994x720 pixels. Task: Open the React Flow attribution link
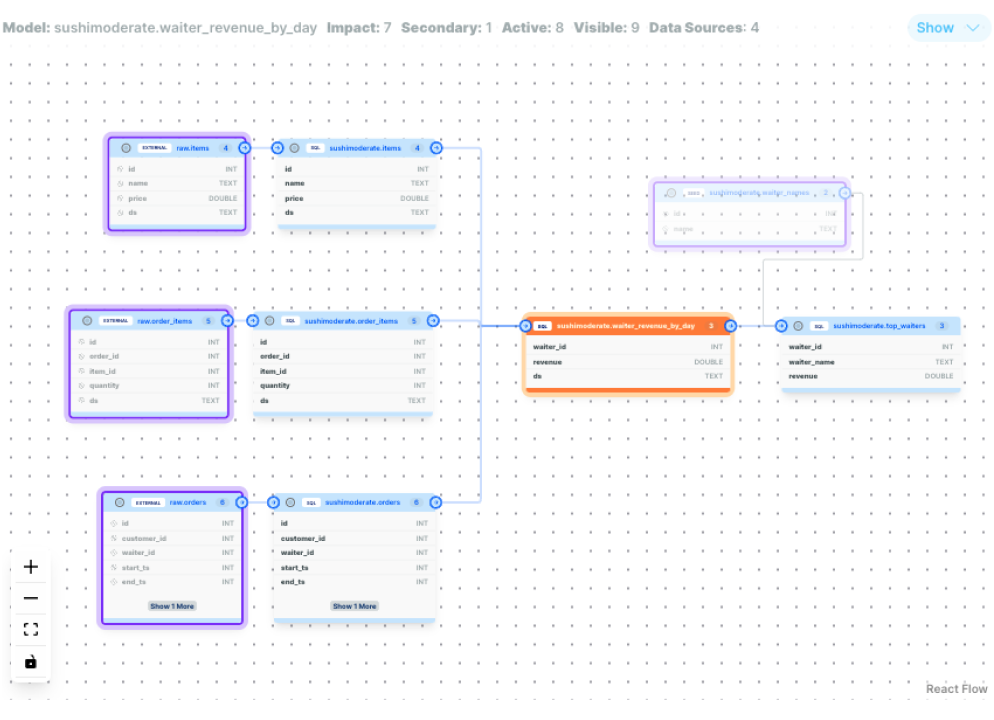tap(956, 688)
